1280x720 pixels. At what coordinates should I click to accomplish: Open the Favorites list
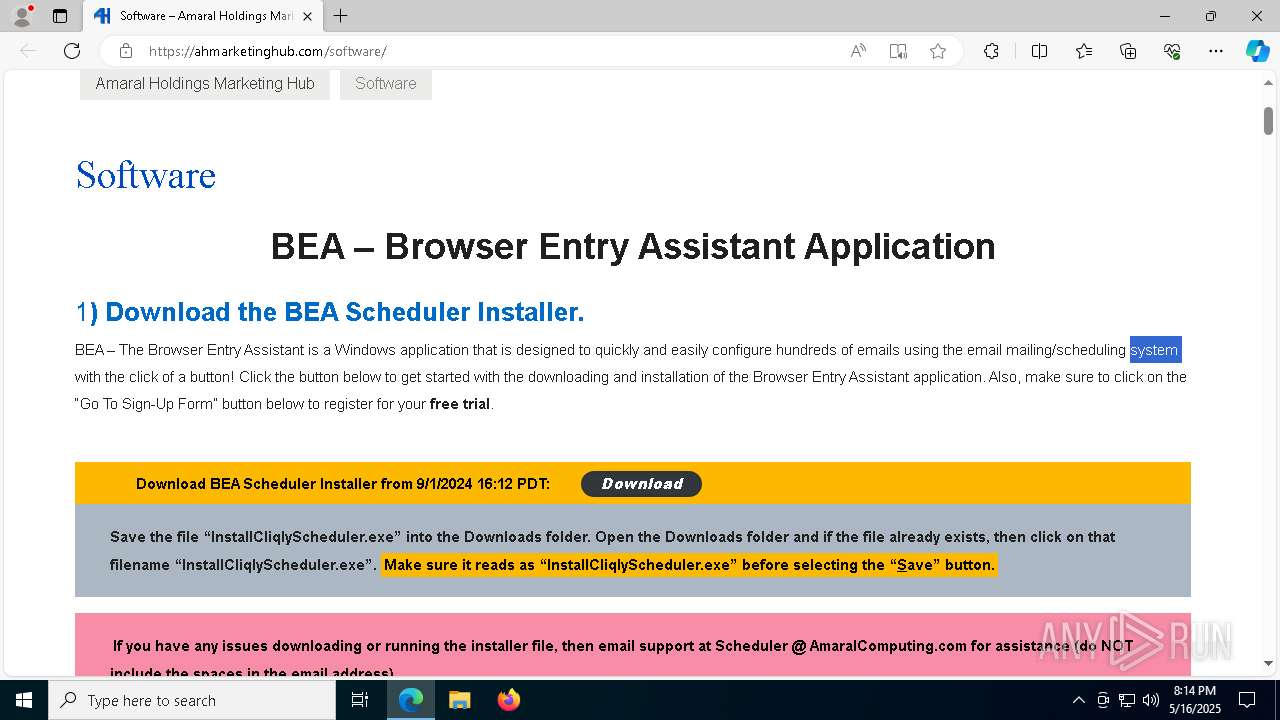pos(1084,51)
